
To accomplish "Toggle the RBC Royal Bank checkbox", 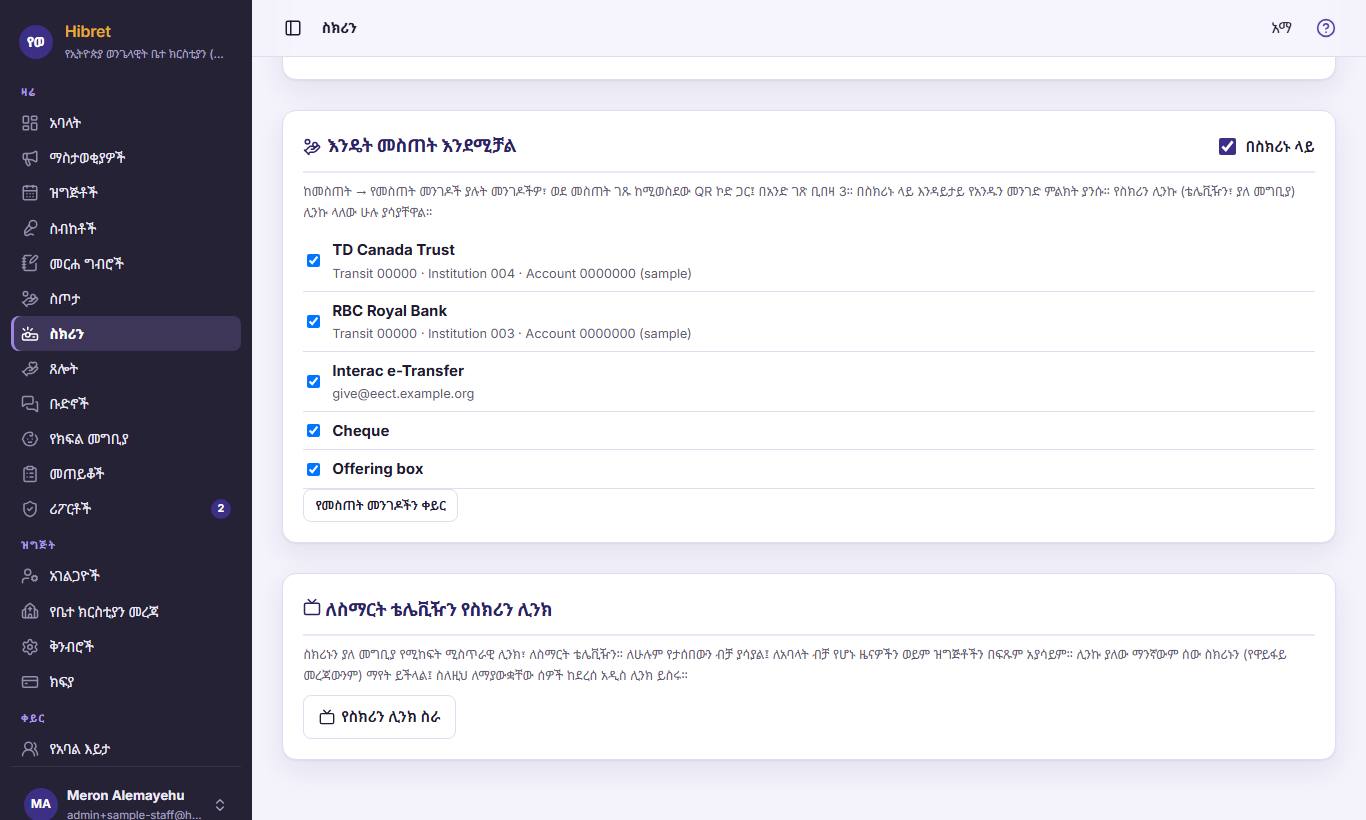I will click(313, 321).
